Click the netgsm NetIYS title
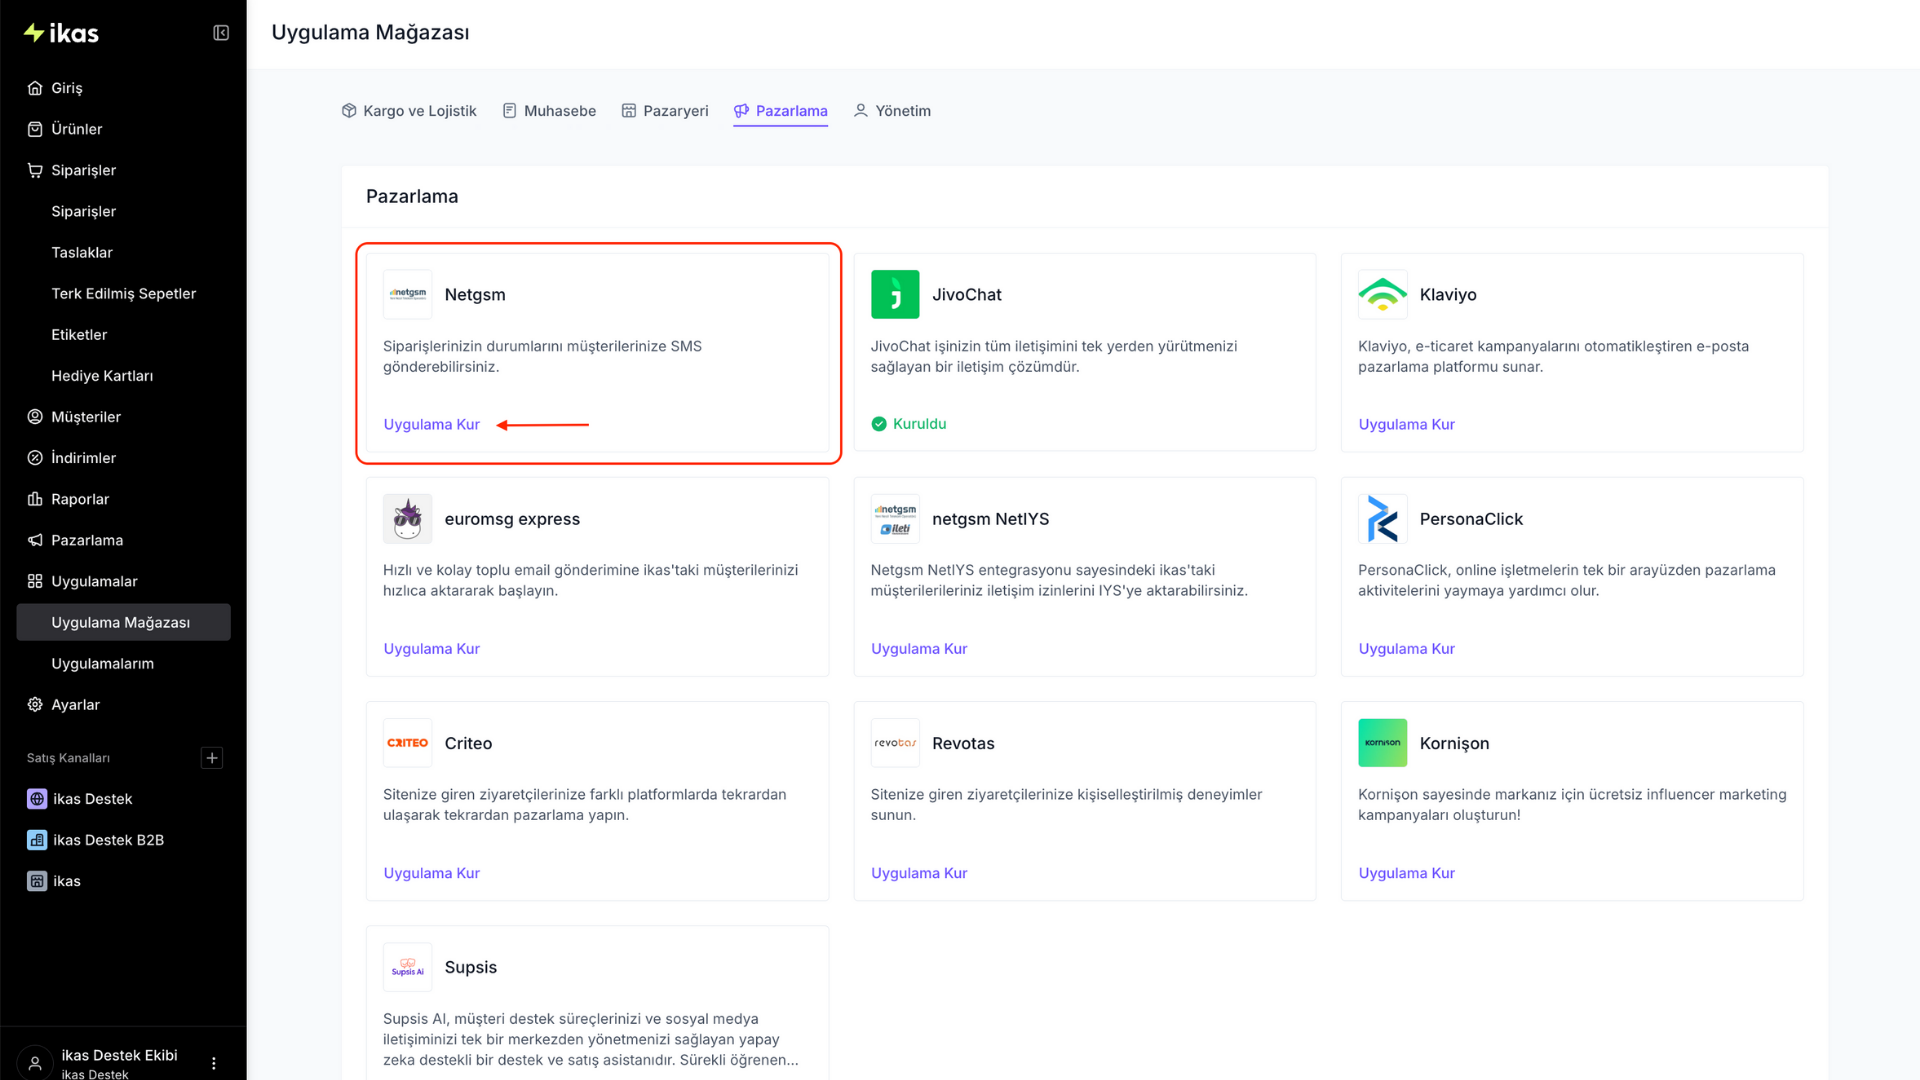The height and width of the screenshot is (1080, 1920). (990, 518)
